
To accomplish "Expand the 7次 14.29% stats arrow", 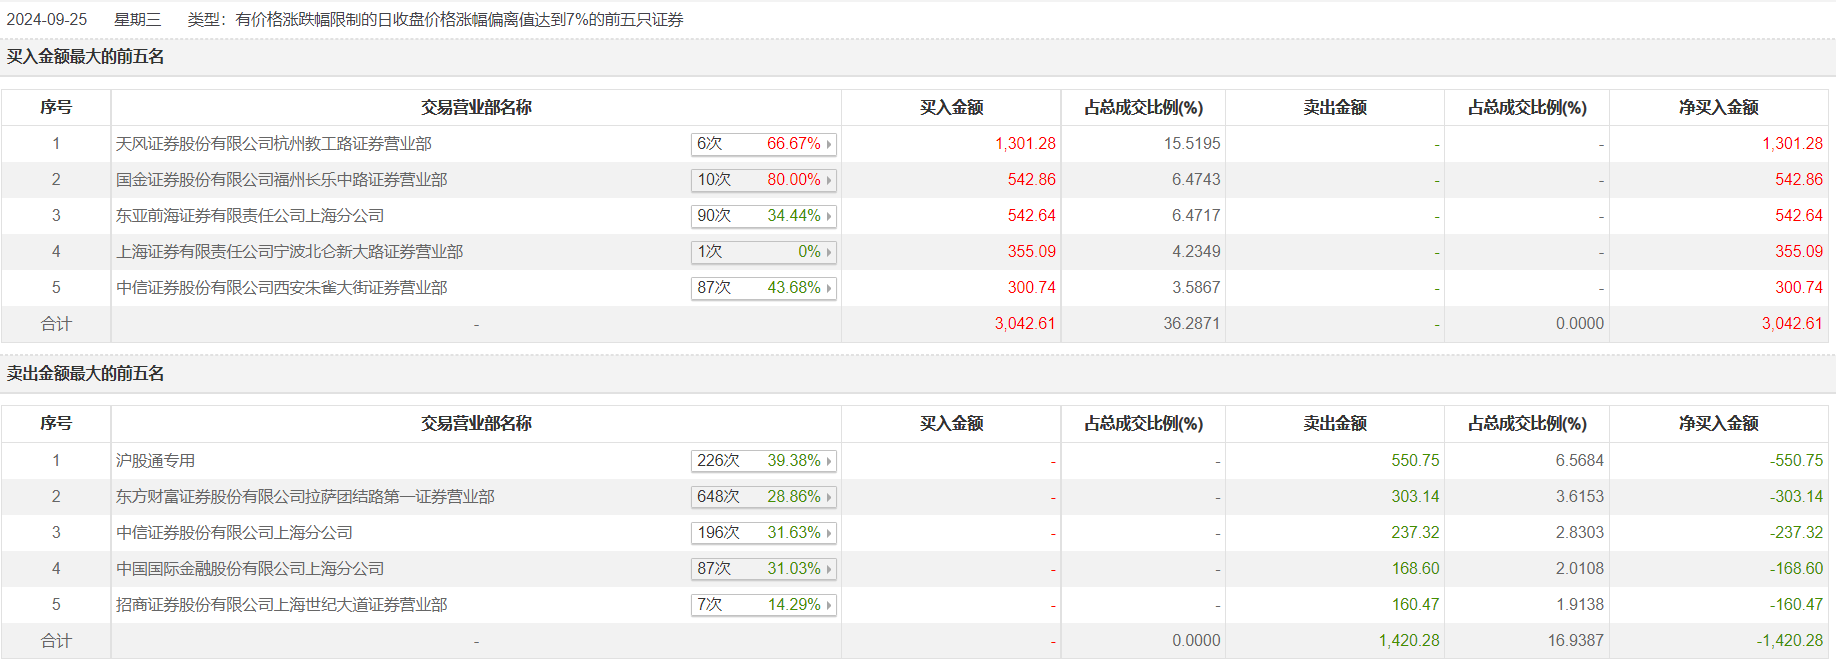I will click(829, 605).
